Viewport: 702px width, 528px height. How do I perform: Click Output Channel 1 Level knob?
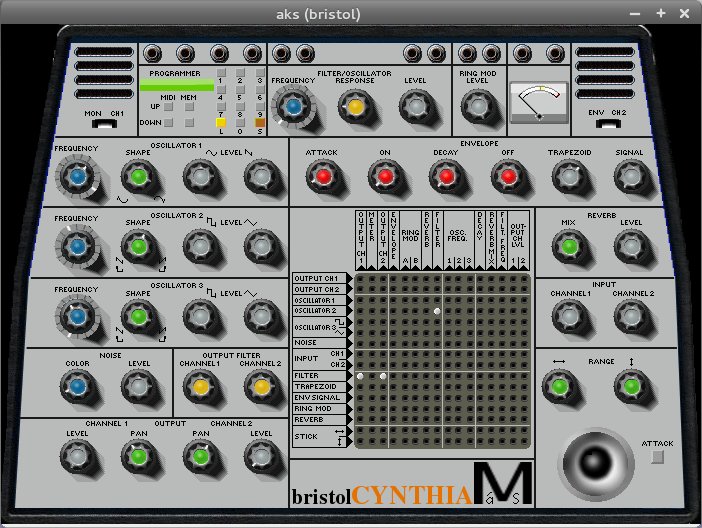(77, 457)
